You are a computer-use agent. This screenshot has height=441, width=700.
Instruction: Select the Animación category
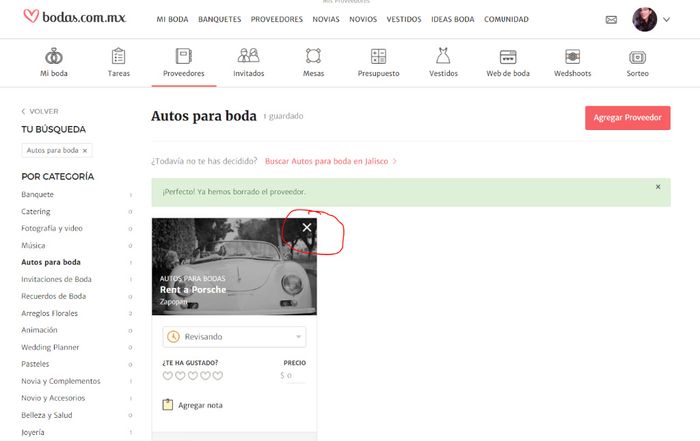click(39, 330)
